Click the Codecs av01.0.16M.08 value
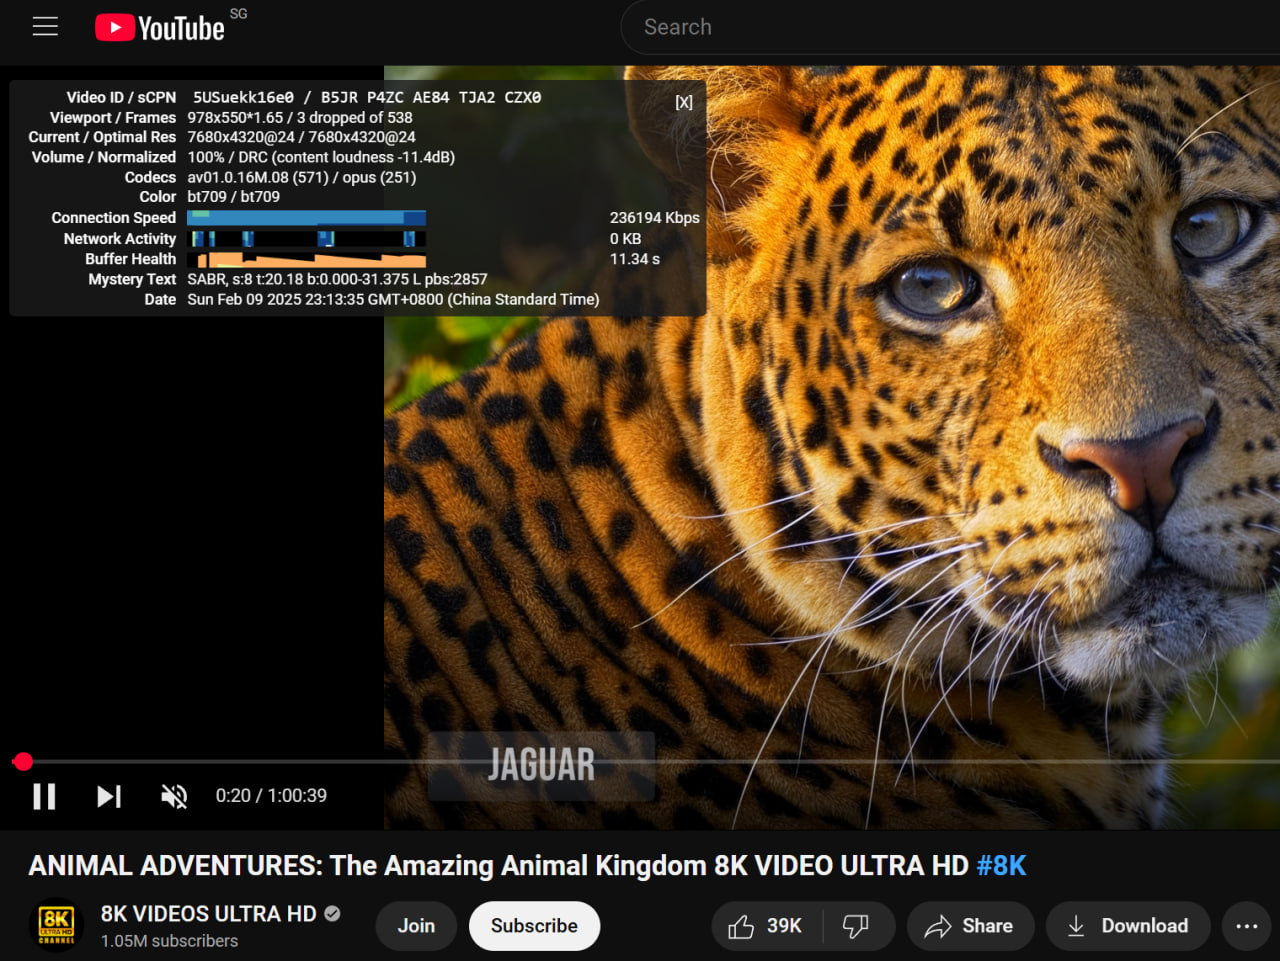1280x961 pixels. tap(301, 177)
